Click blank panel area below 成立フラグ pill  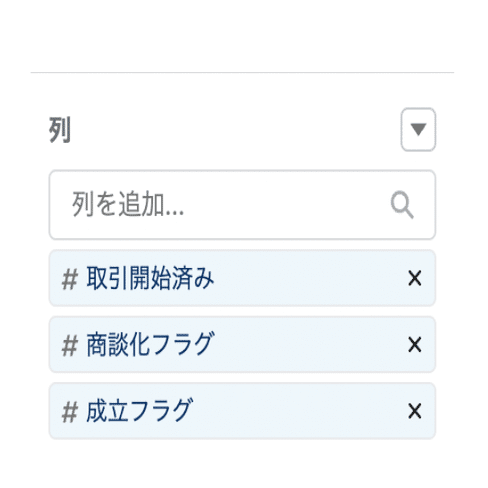tap(242, 463)
